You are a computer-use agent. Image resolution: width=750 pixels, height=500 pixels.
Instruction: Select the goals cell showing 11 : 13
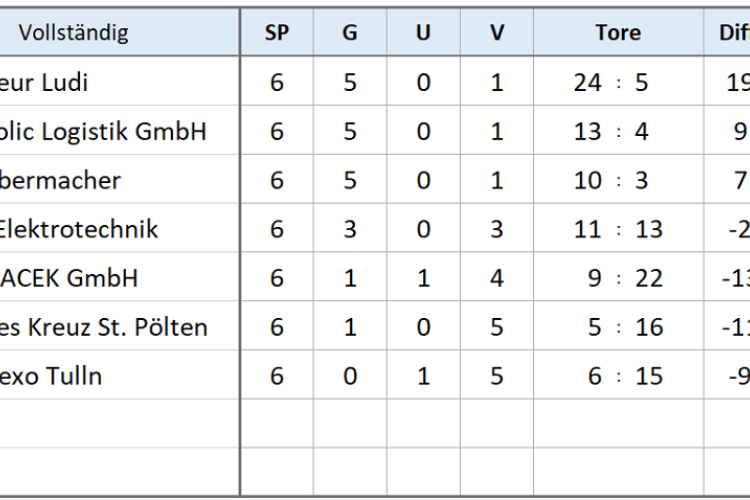(x=618, y=228)
